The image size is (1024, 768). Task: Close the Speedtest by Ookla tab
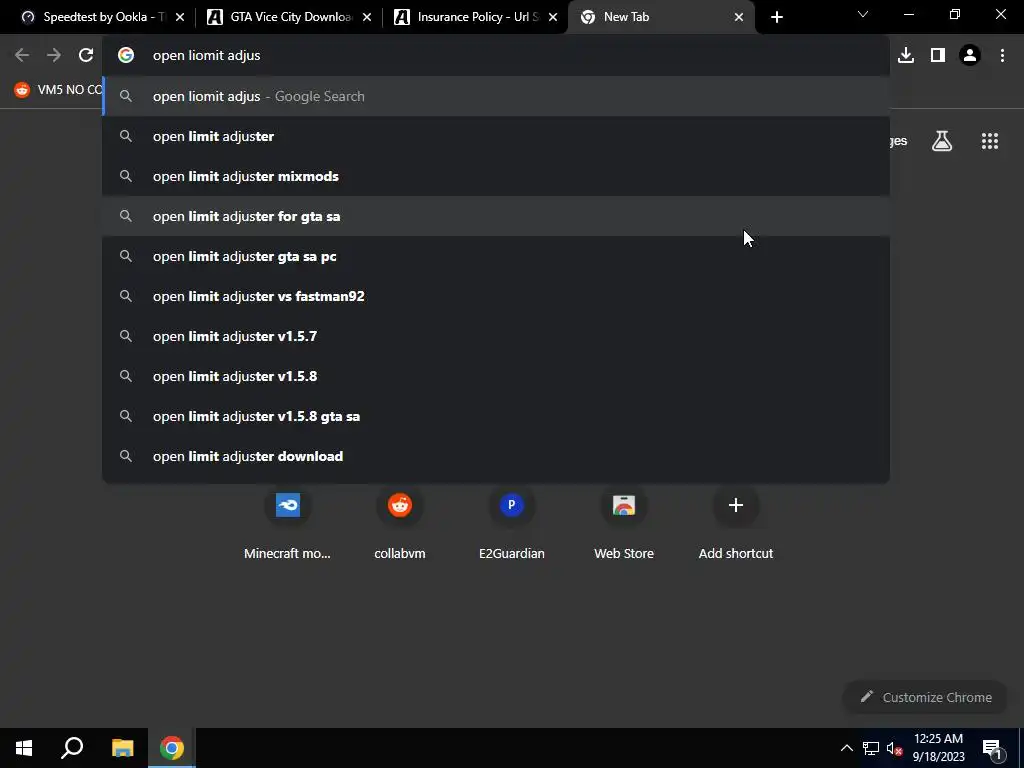click(180, 17)
